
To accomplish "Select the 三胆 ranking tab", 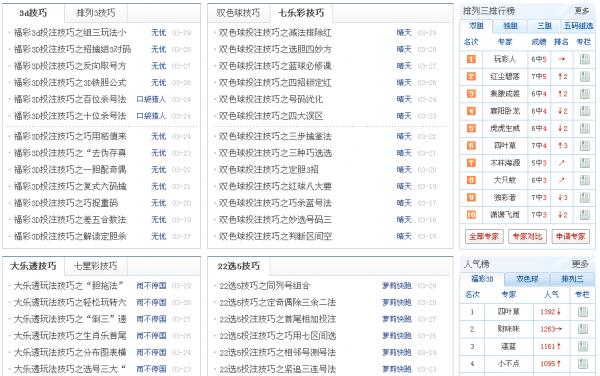I will (544, 26).
